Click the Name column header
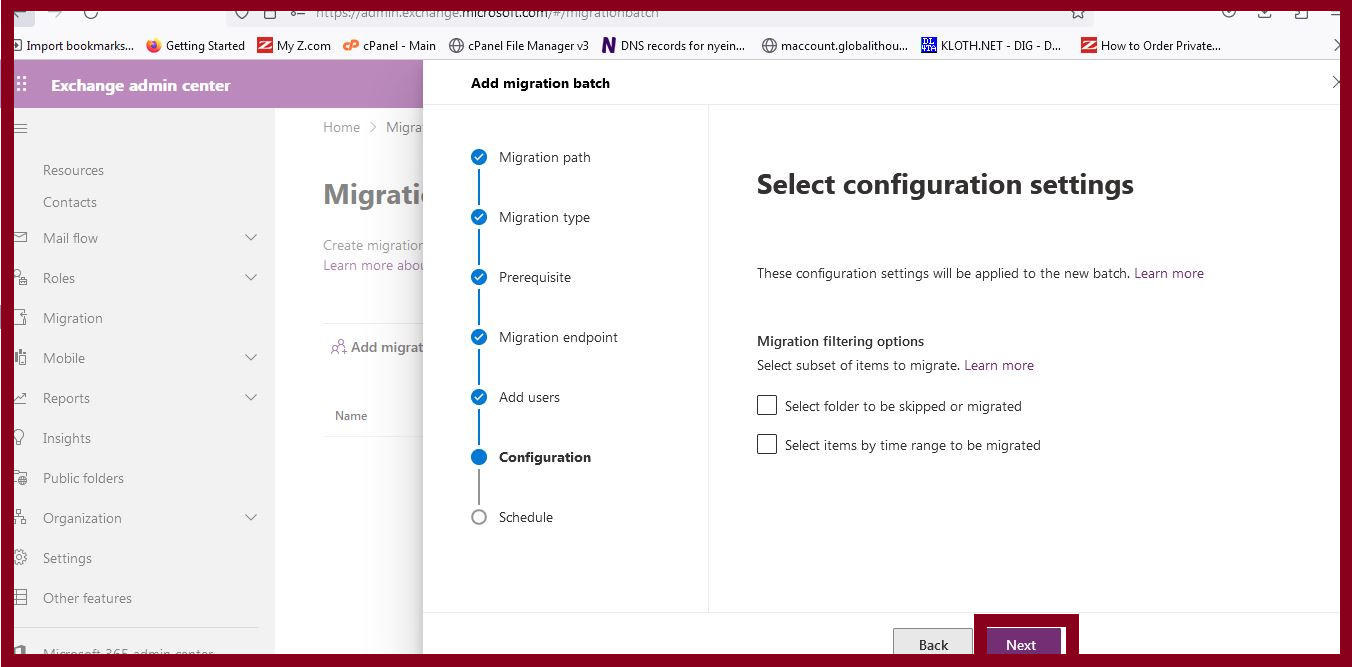 click(x=351, y=415)
